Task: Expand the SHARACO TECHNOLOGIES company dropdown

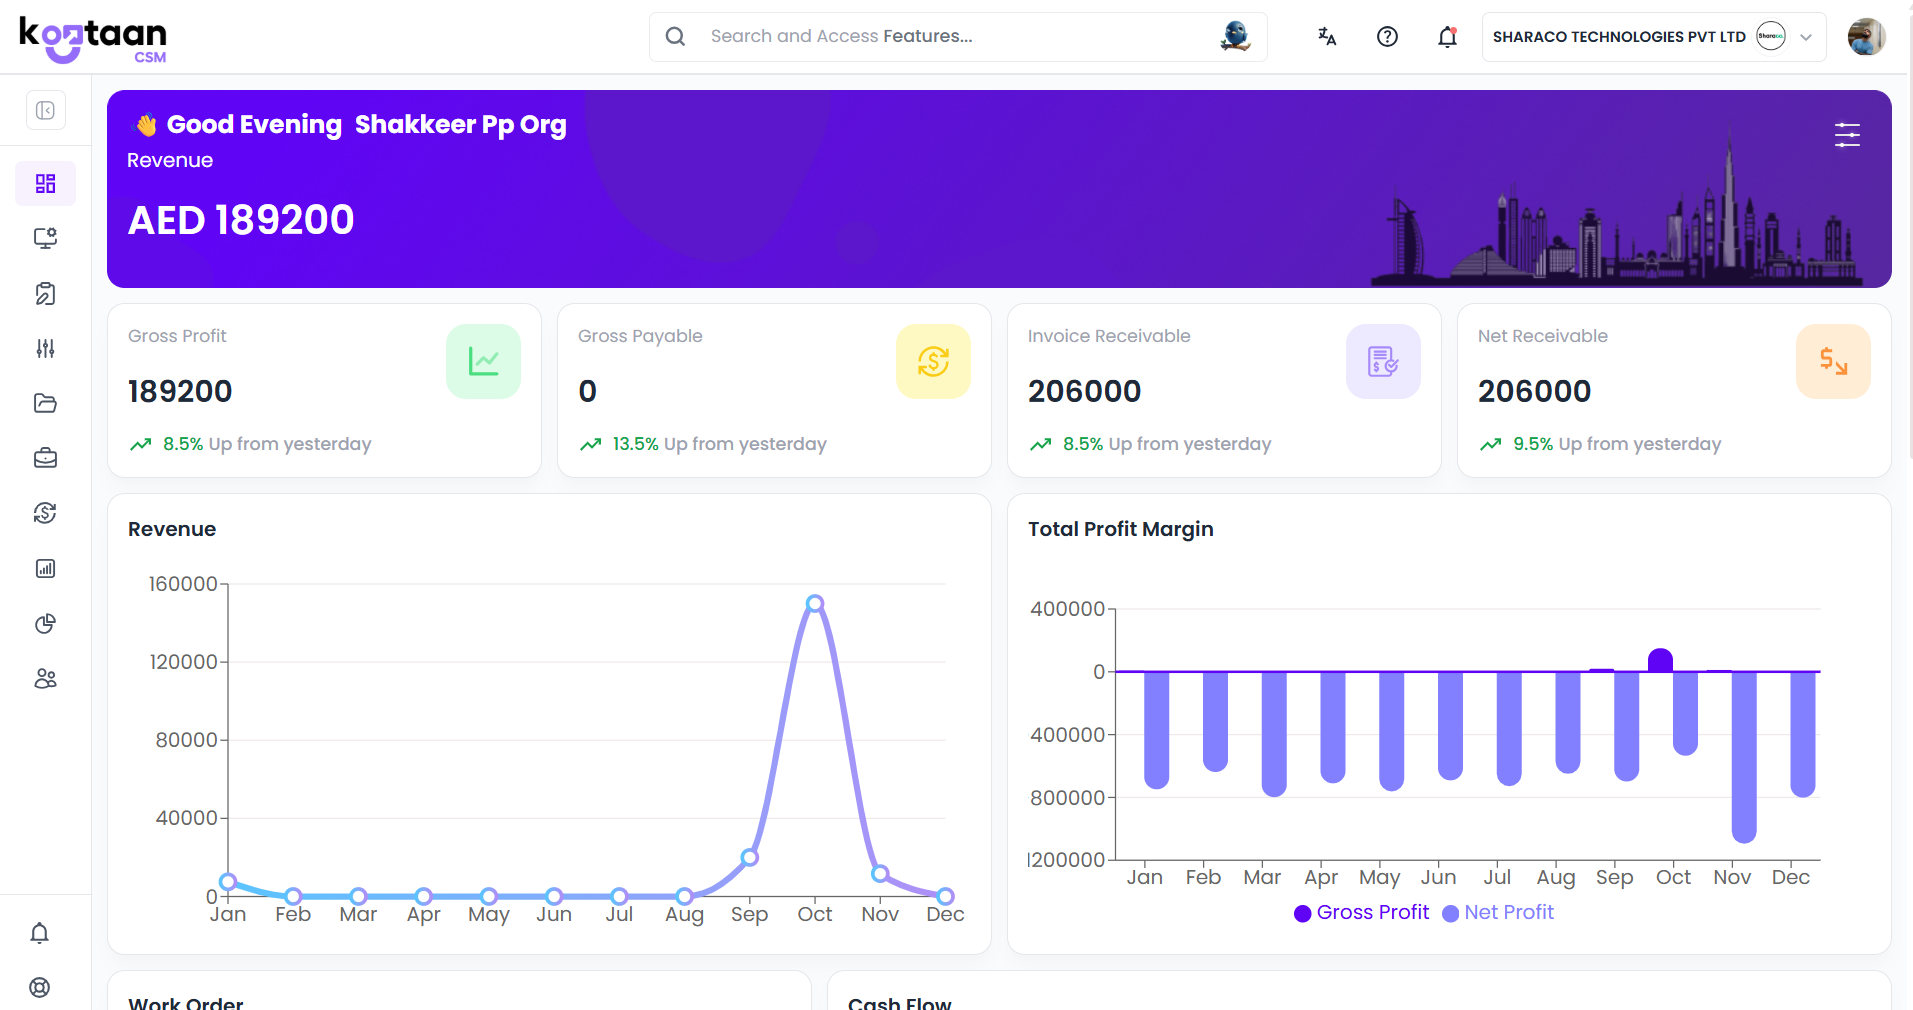Action: click(1806, 36)
